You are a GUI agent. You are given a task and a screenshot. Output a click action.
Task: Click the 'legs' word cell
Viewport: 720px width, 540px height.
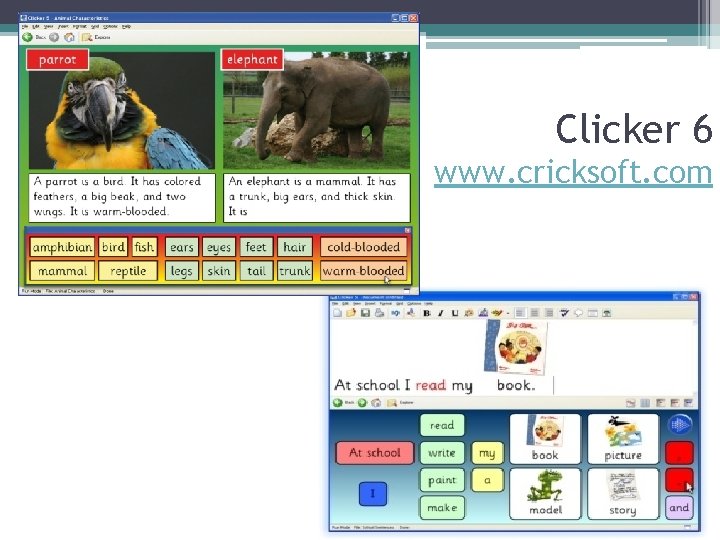(182, 271)
